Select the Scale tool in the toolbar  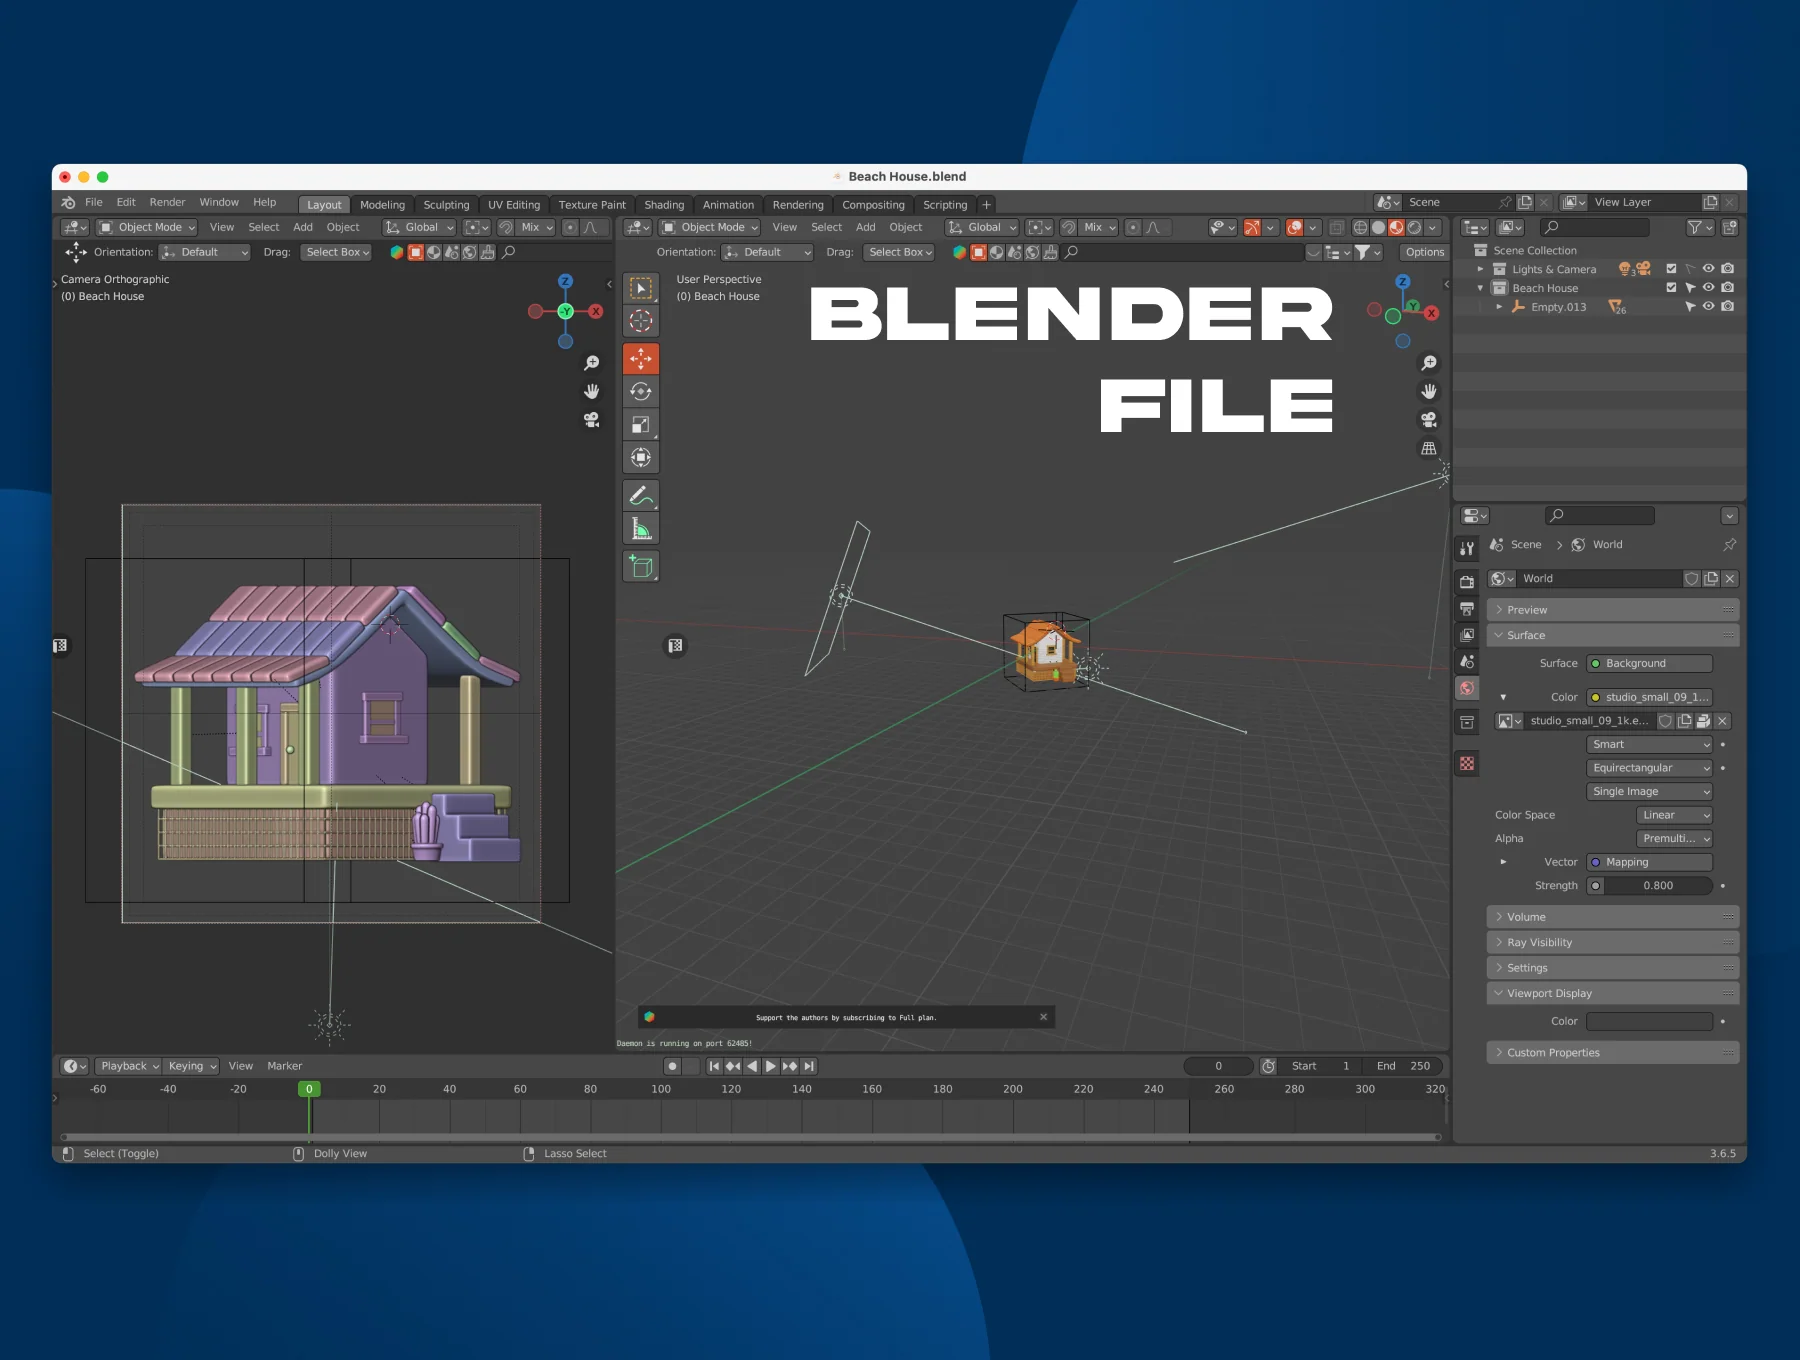[641, 424]
